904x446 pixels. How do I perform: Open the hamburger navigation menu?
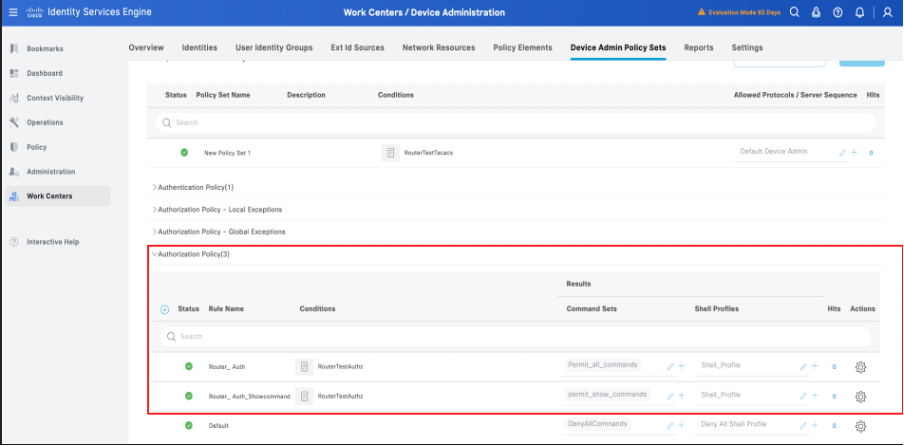pyautogui.click(x=13, y=12)
